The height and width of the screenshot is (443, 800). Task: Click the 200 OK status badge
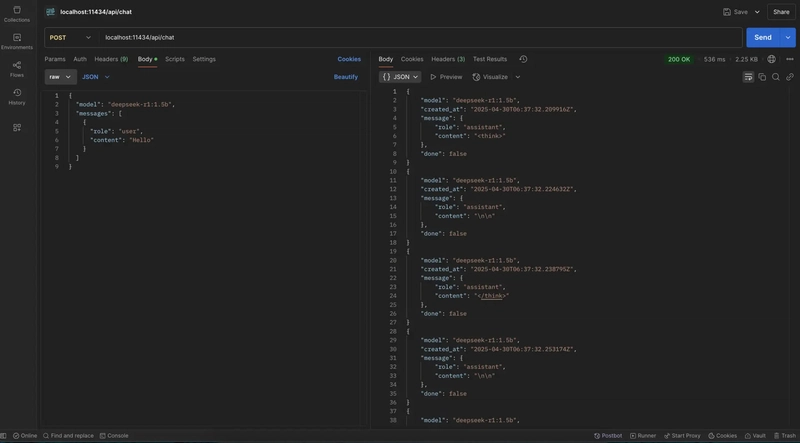679,59
